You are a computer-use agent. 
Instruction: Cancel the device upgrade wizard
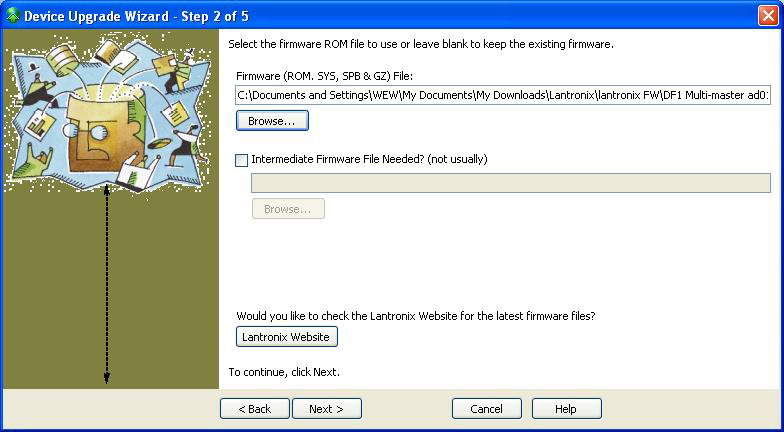click(x=486, y=408)
